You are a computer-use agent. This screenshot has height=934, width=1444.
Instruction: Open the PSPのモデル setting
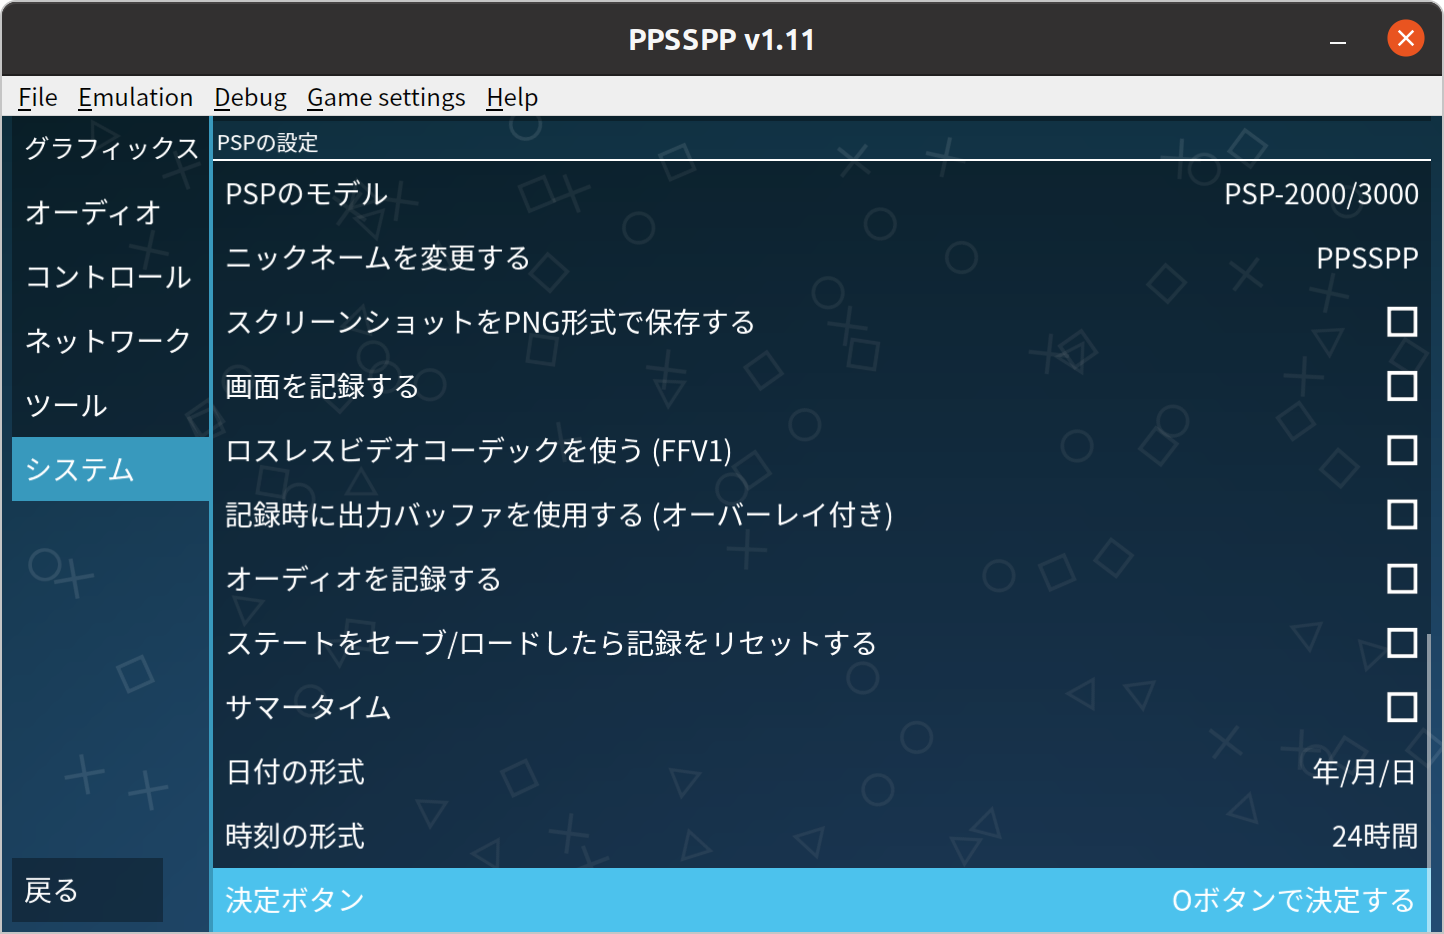(x=821, y=194)
